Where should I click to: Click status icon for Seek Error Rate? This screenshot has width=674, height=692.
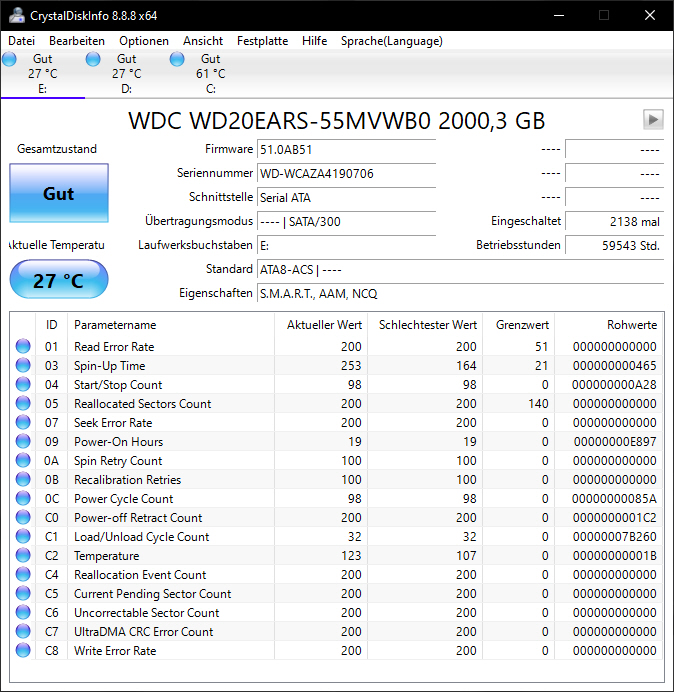[x=23, y=422]
